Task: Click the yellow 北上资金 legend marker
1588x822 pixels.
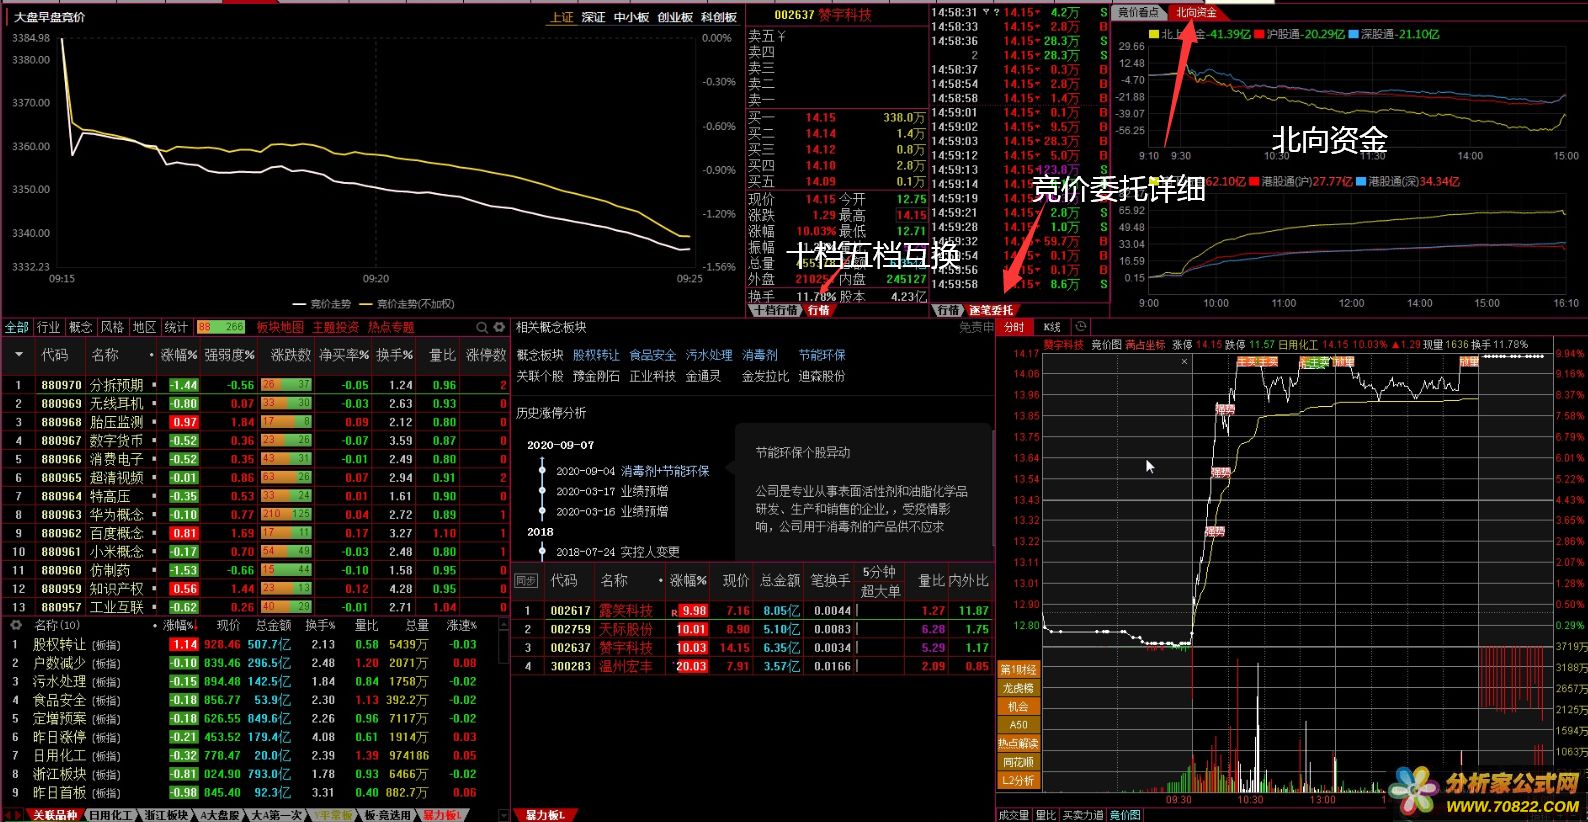Action: click(1154, 34)
